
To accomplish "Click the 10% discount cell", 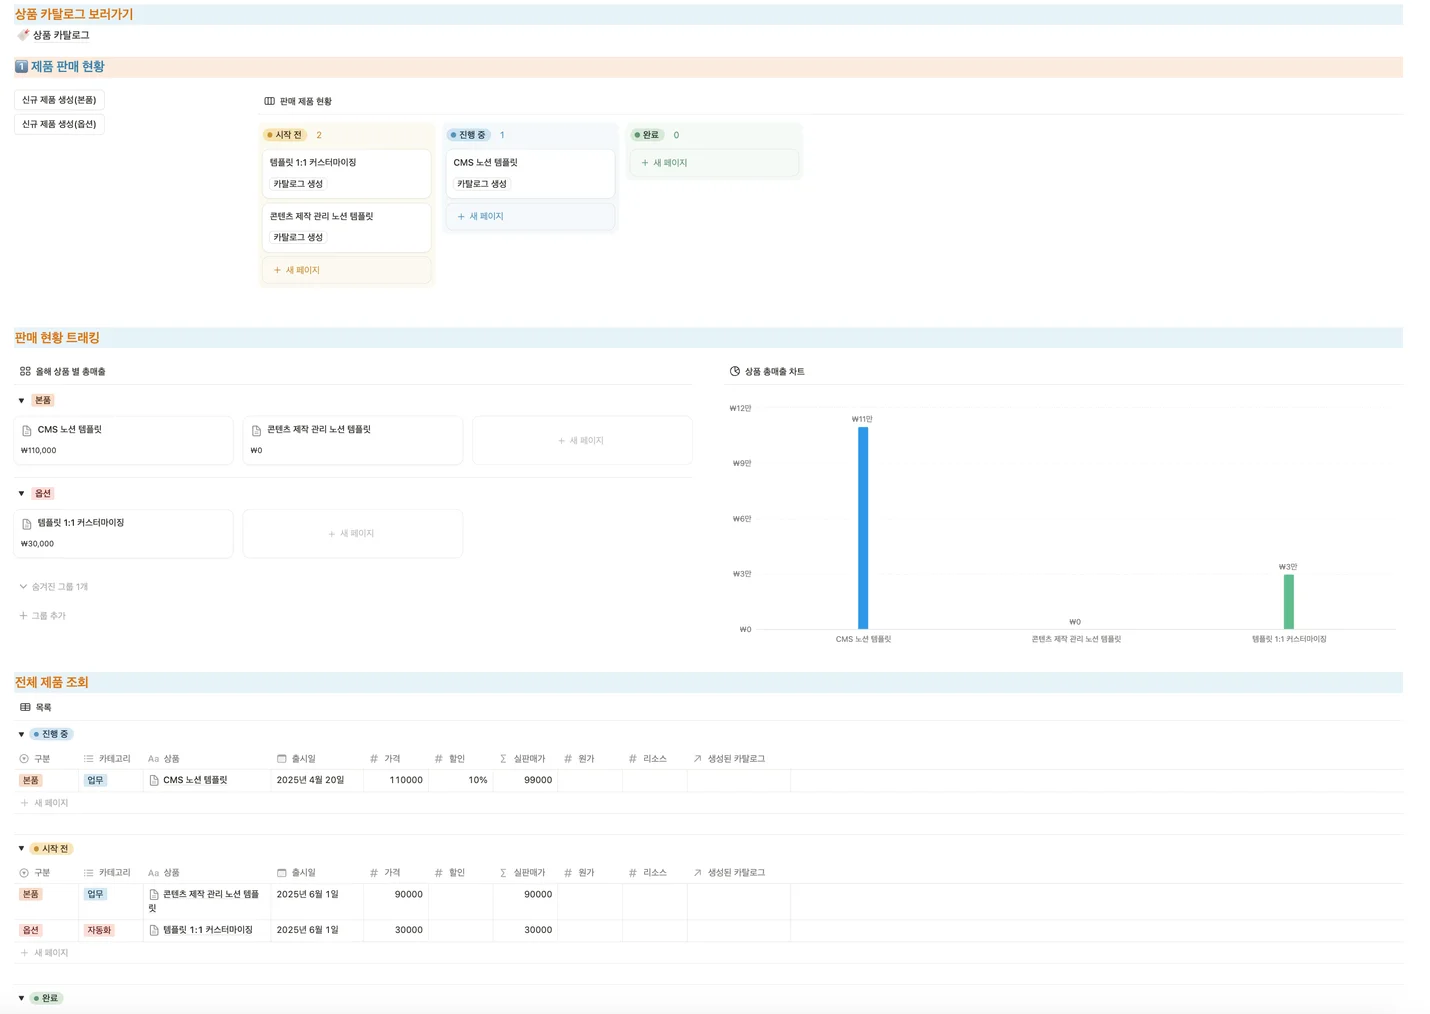I will pyautogui.click(x=461, y=780).
